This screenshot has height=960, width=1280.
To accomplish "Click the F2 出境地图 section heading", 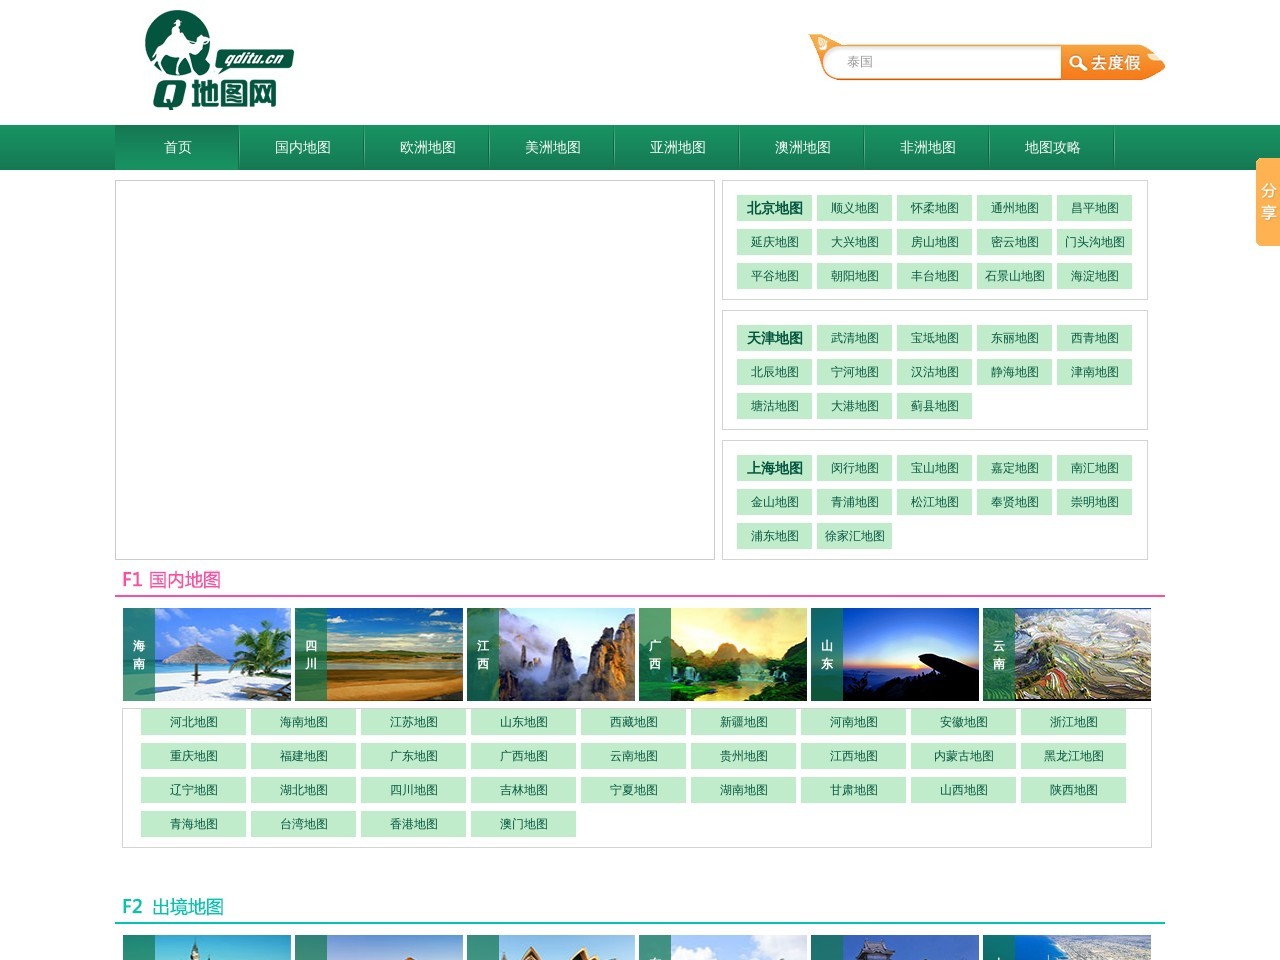I will (173, 907).
